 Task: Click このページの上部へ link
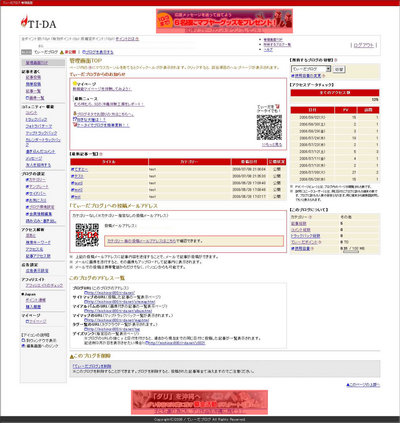coord(363,385)
